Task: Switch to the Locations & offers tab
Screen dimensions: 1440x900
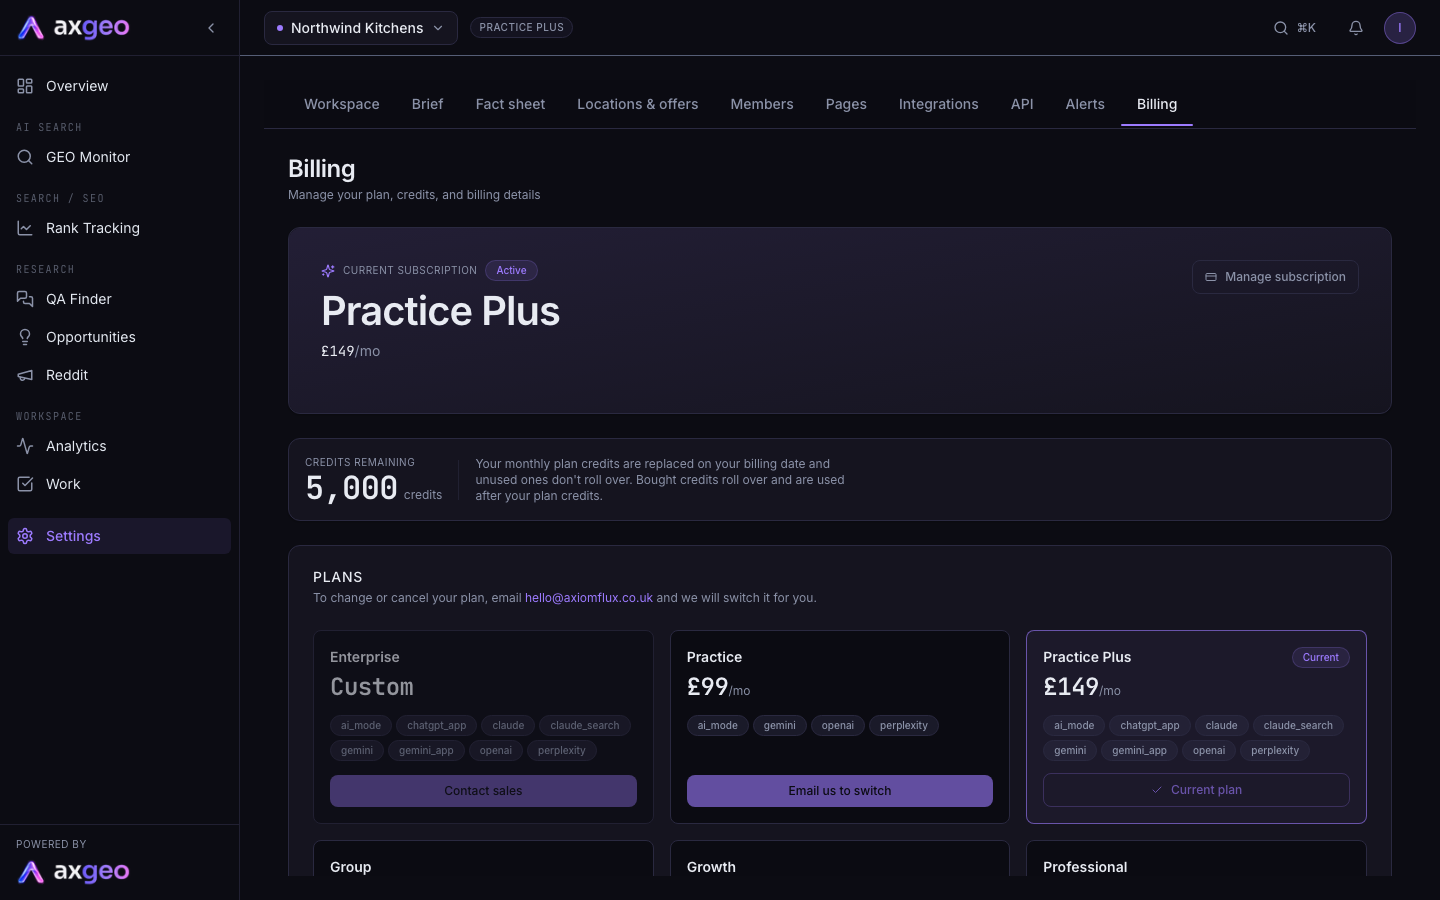Action: 638,104
